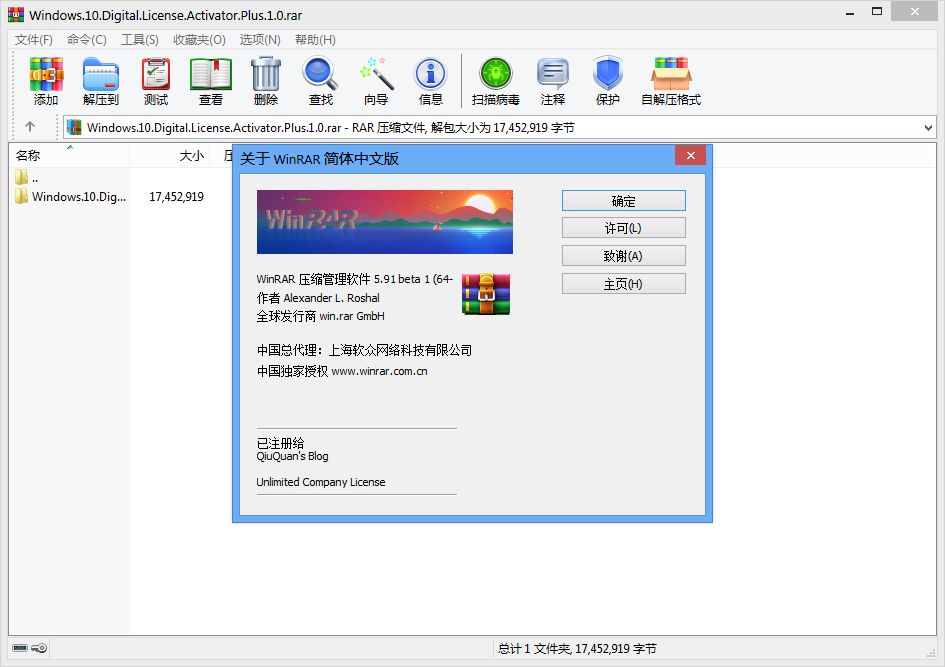The image size is (945, 667).
Task: Go up one folder level arrow
Action: [x=30, y=127]
